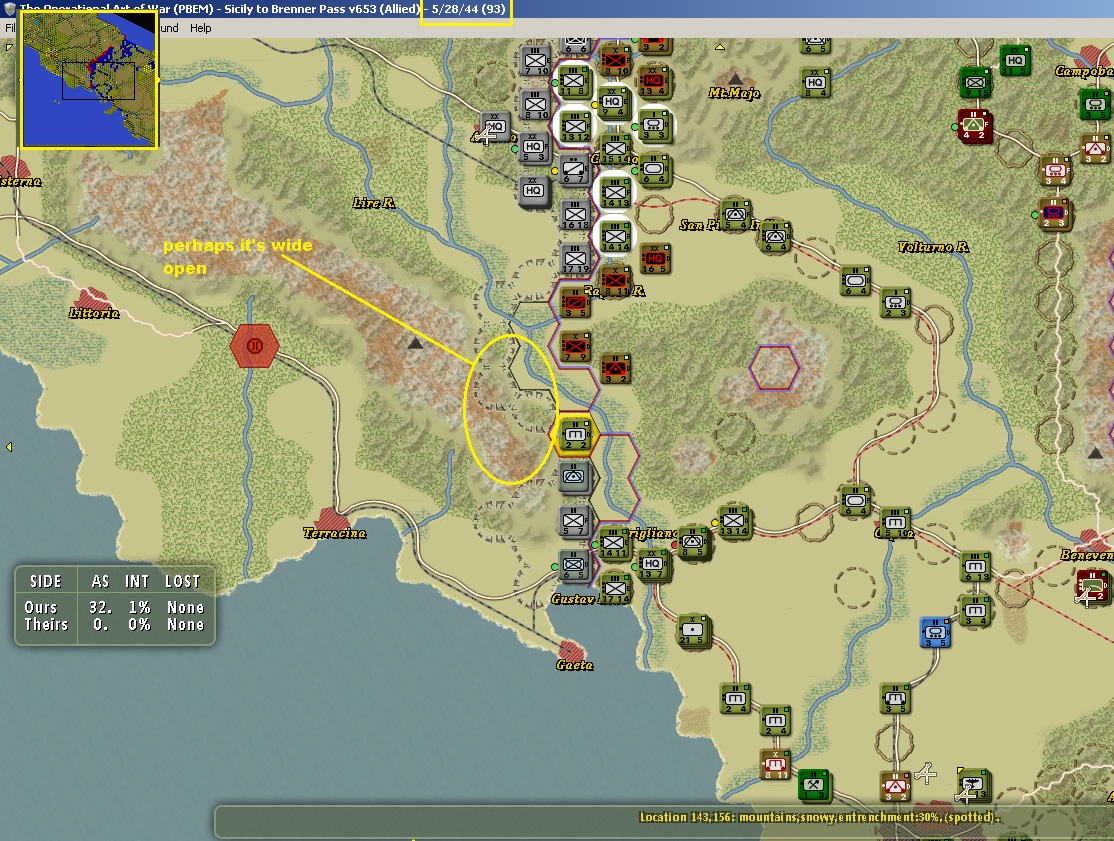Select grey infantry regiment 7-10
The image size is (1114, 841).
coord(536,61)
